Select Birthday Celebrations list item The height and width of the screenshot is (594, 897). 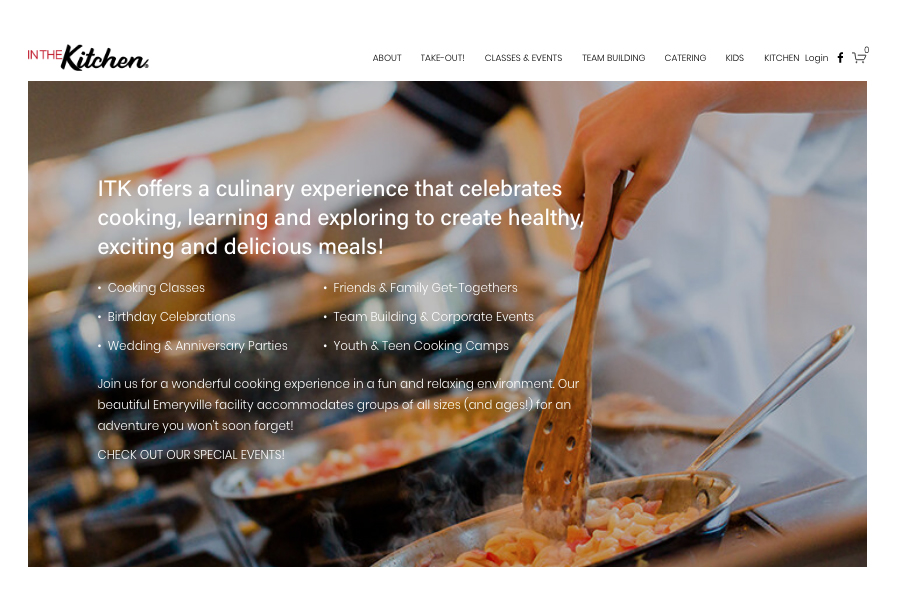[x=172, y=316]
